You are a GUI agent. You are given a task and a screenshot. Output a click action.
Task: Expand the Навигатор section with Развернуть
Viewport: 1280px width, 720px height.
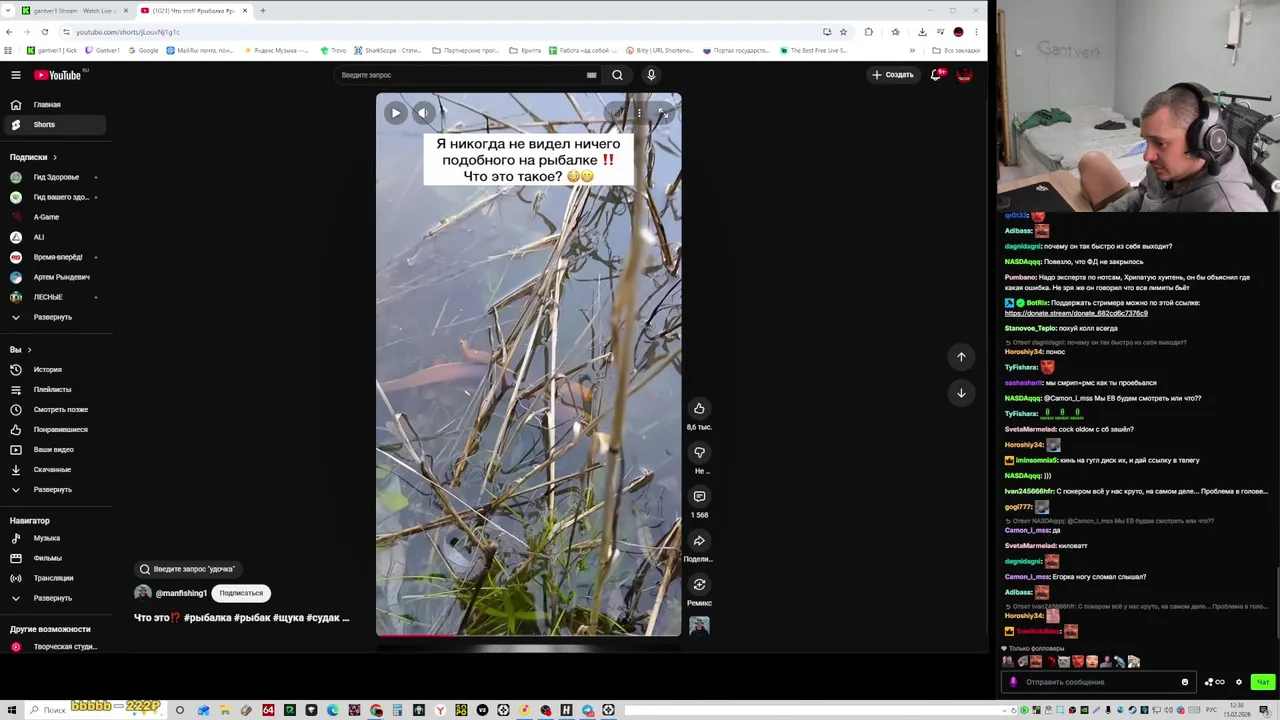pos(55,598)
